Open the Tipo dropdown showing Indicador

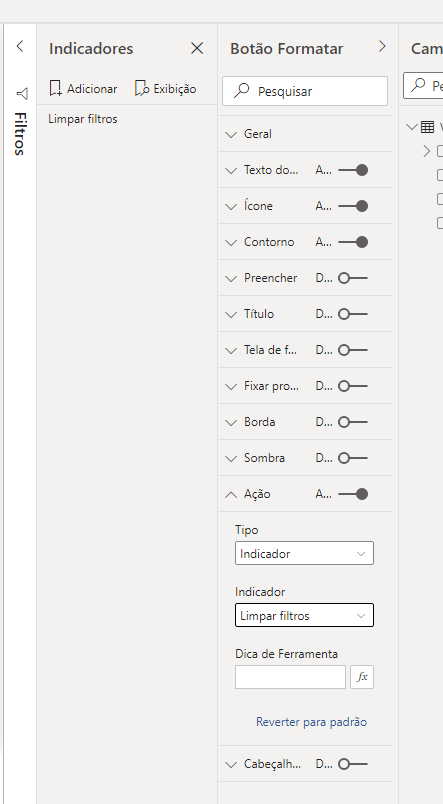[x=304, y=553]
